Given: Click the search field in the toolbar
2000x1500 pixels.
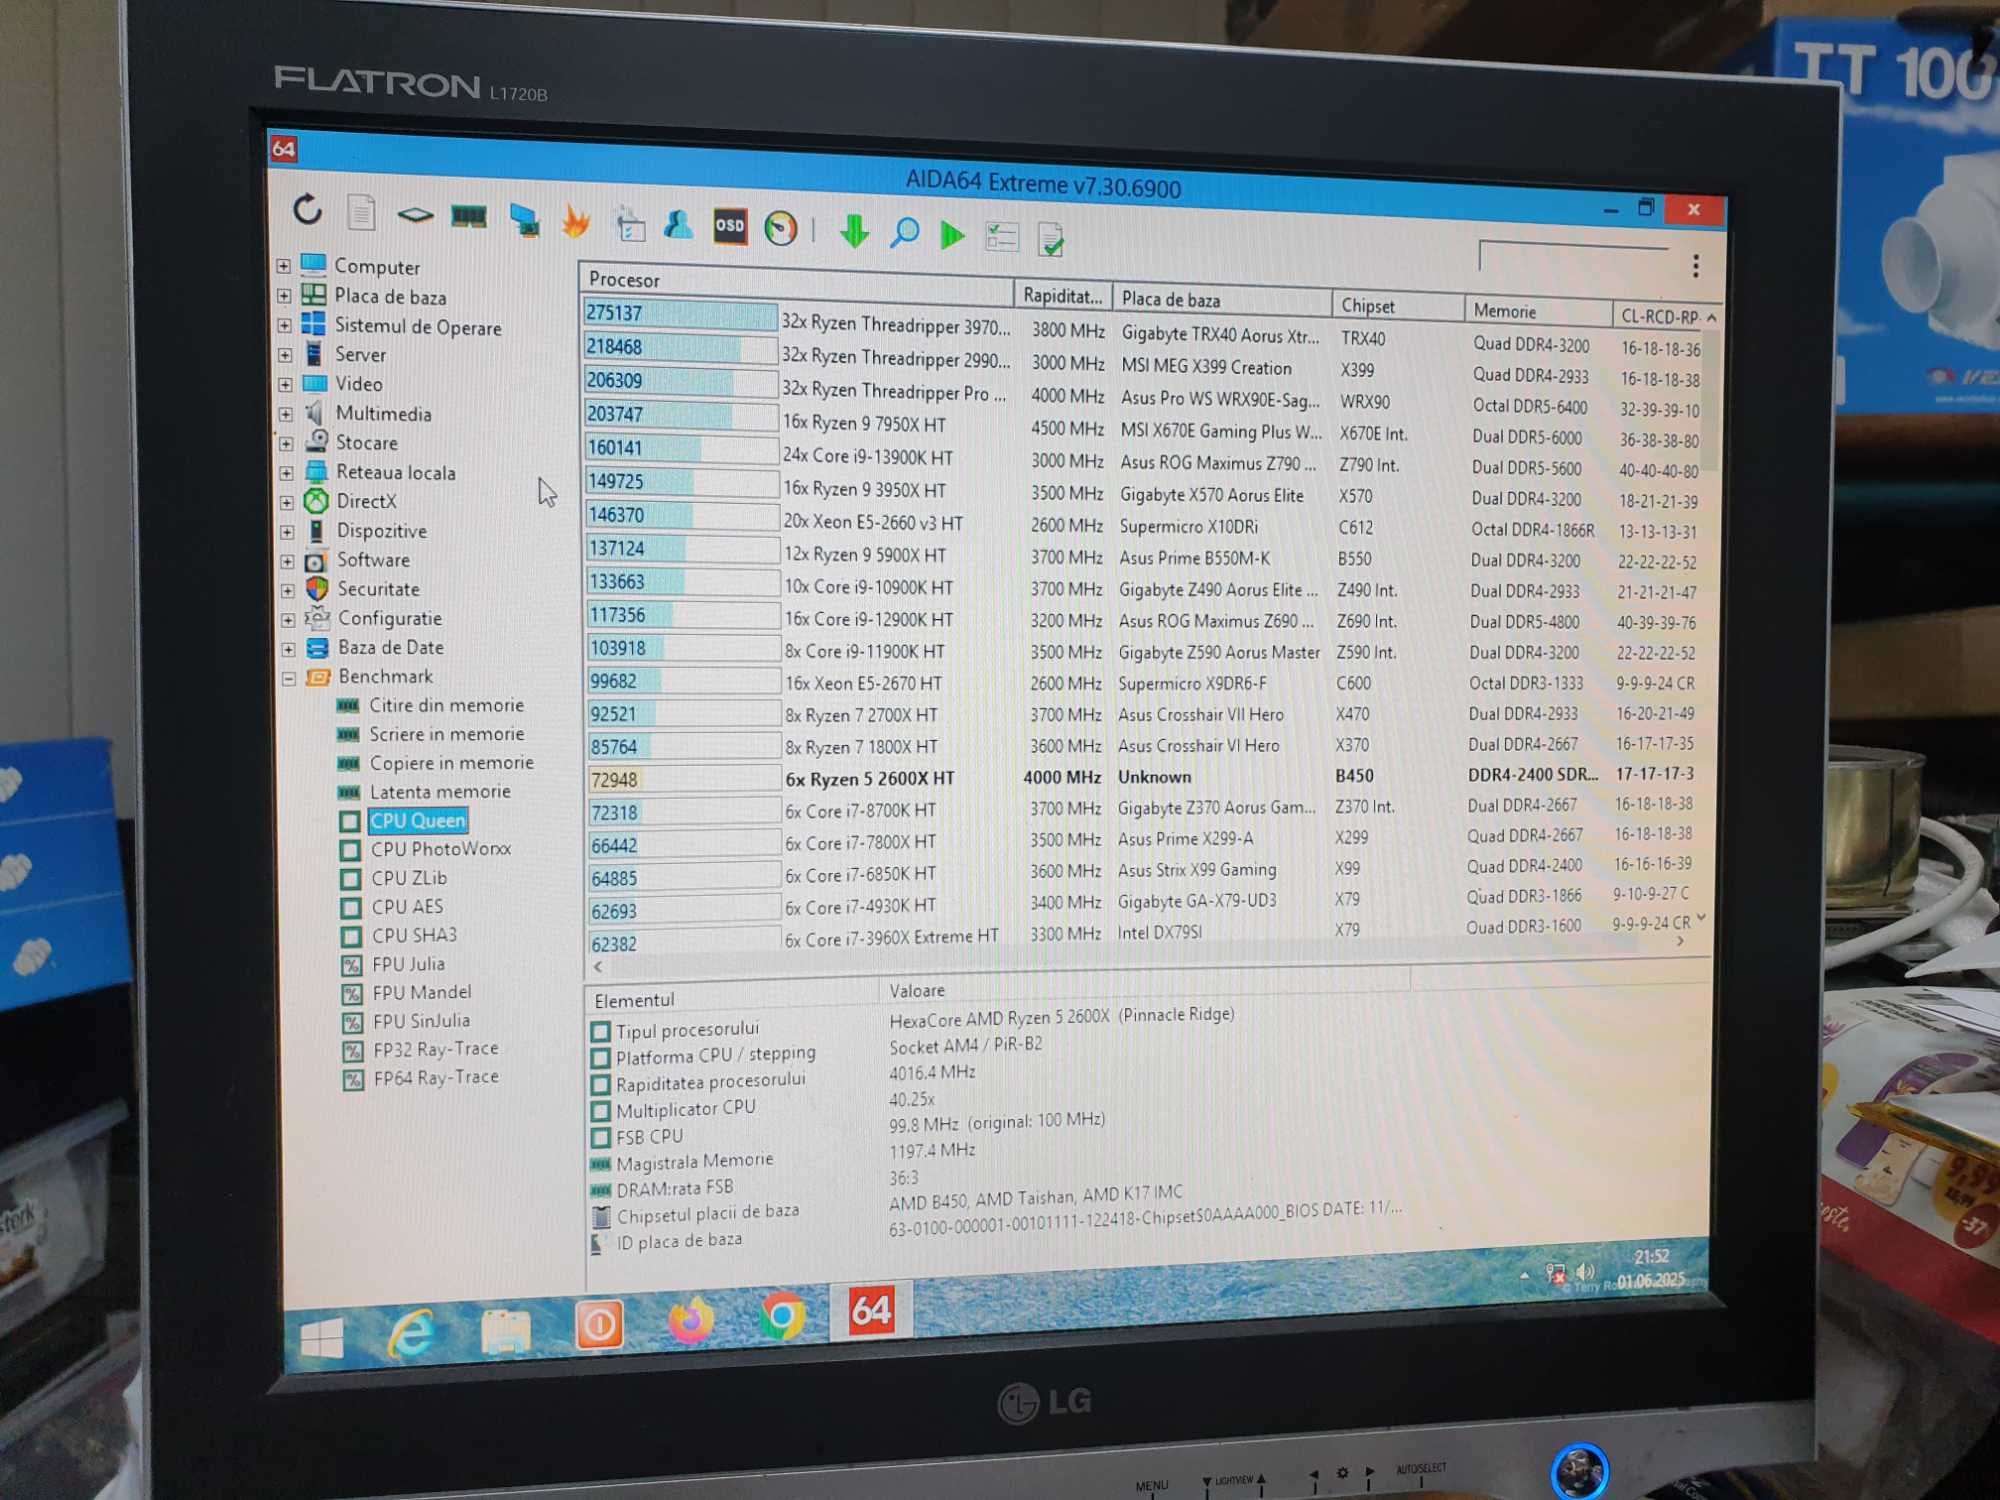Looking at the screenshot, I should pos(1573,255).
